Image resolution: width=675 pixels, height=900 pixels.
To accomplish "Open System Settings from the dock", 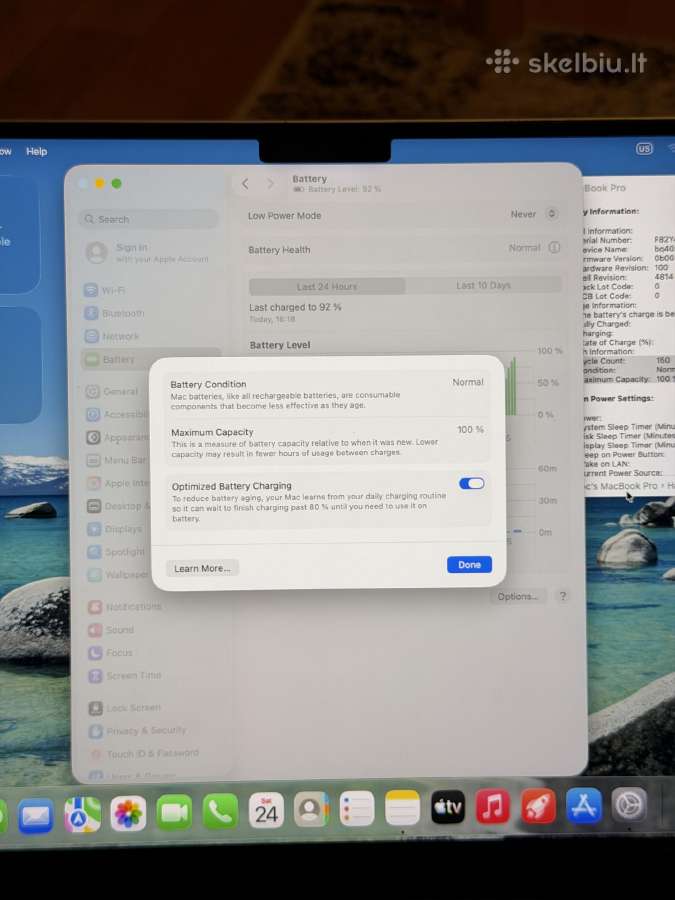I will (x=629, y=805).
